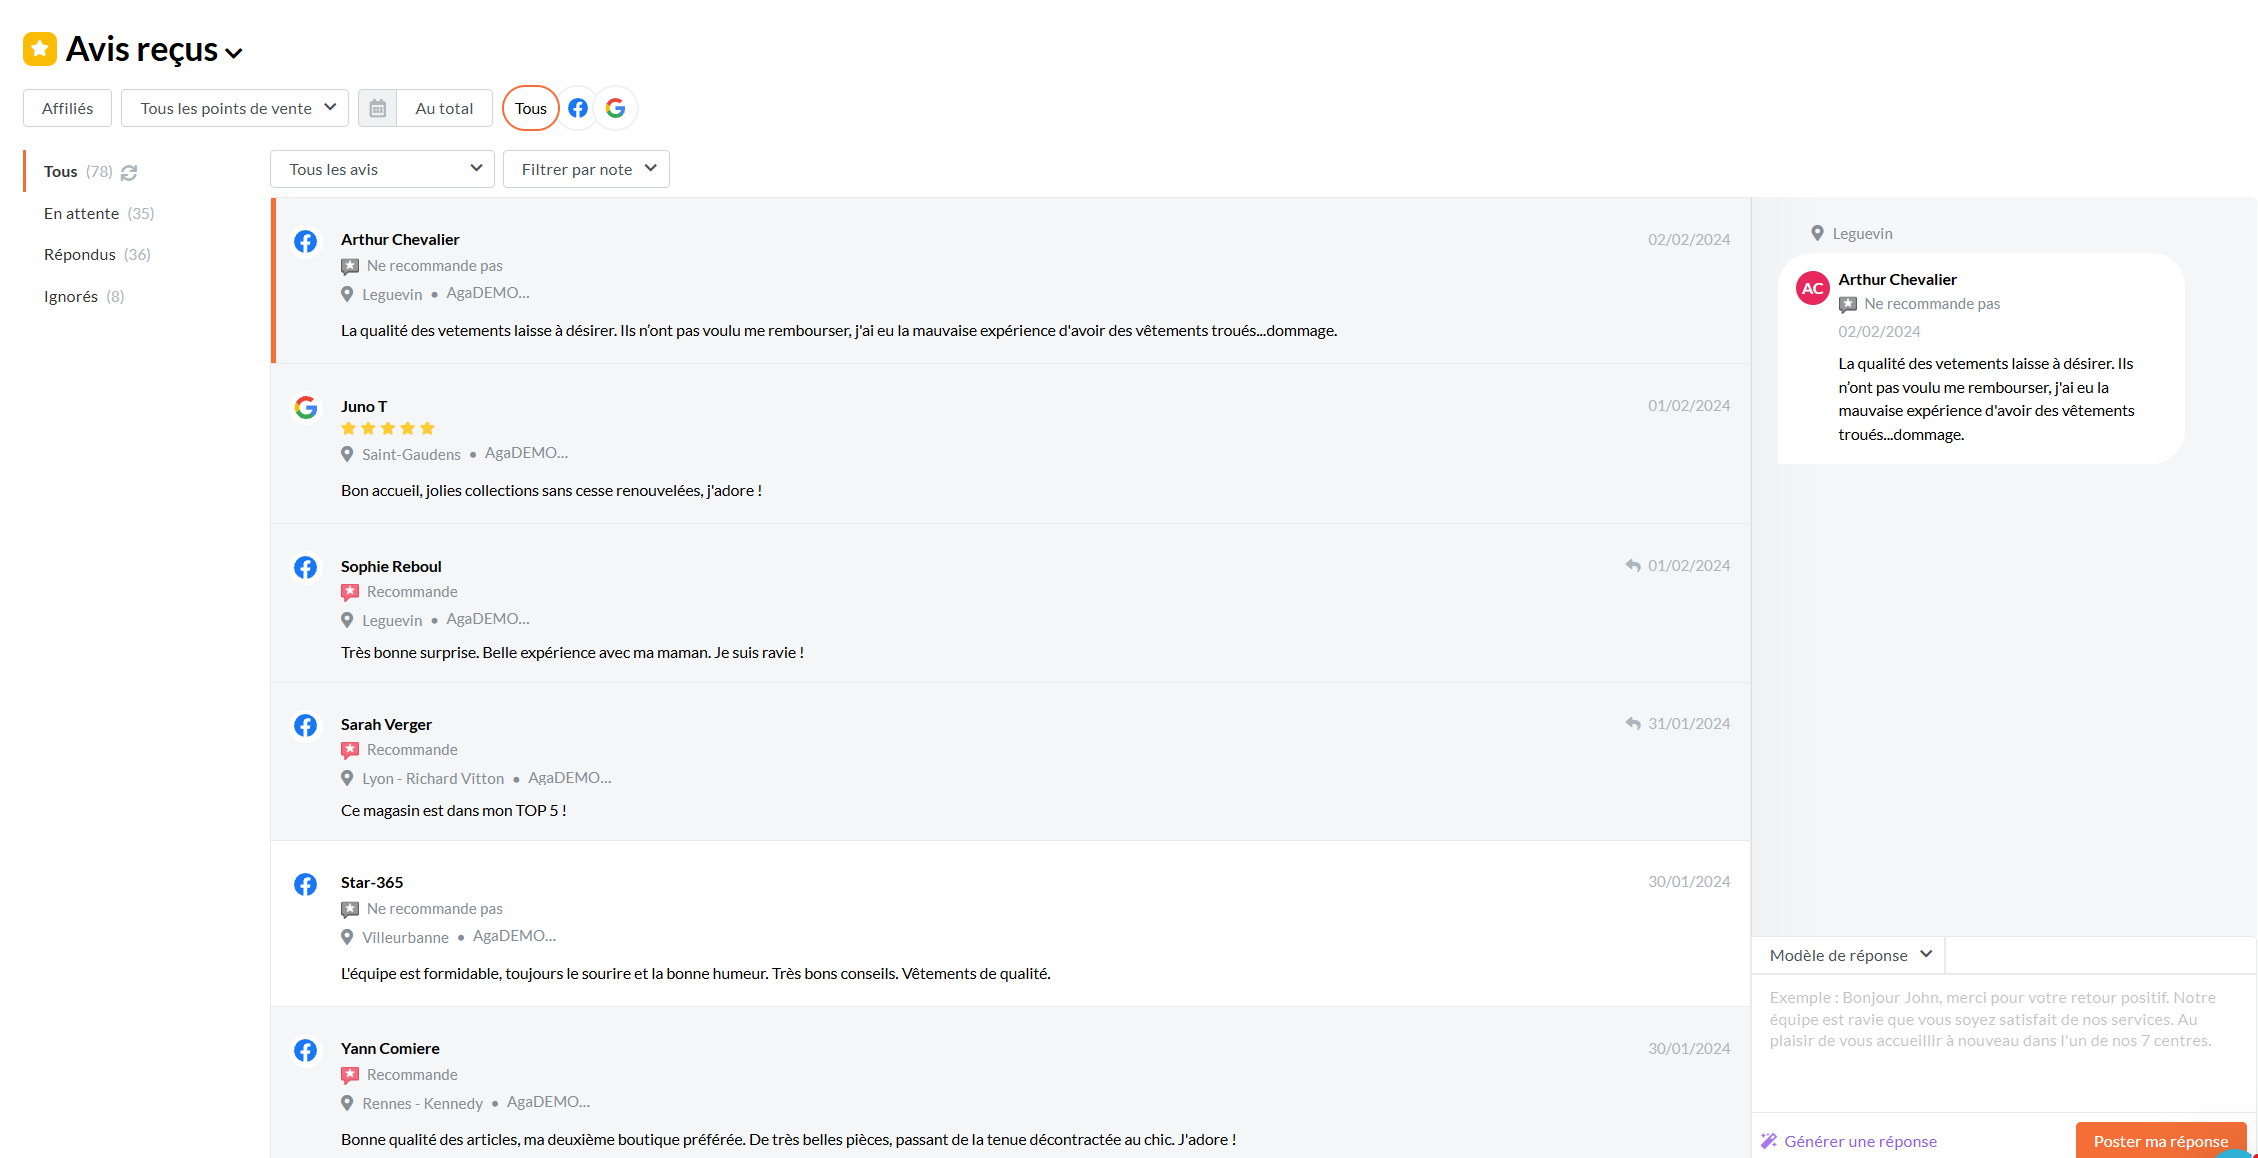Viewport: 2258px width, 1158px height.
Task: Click the AC avatar in detail panel
Action: (1813, 288)
